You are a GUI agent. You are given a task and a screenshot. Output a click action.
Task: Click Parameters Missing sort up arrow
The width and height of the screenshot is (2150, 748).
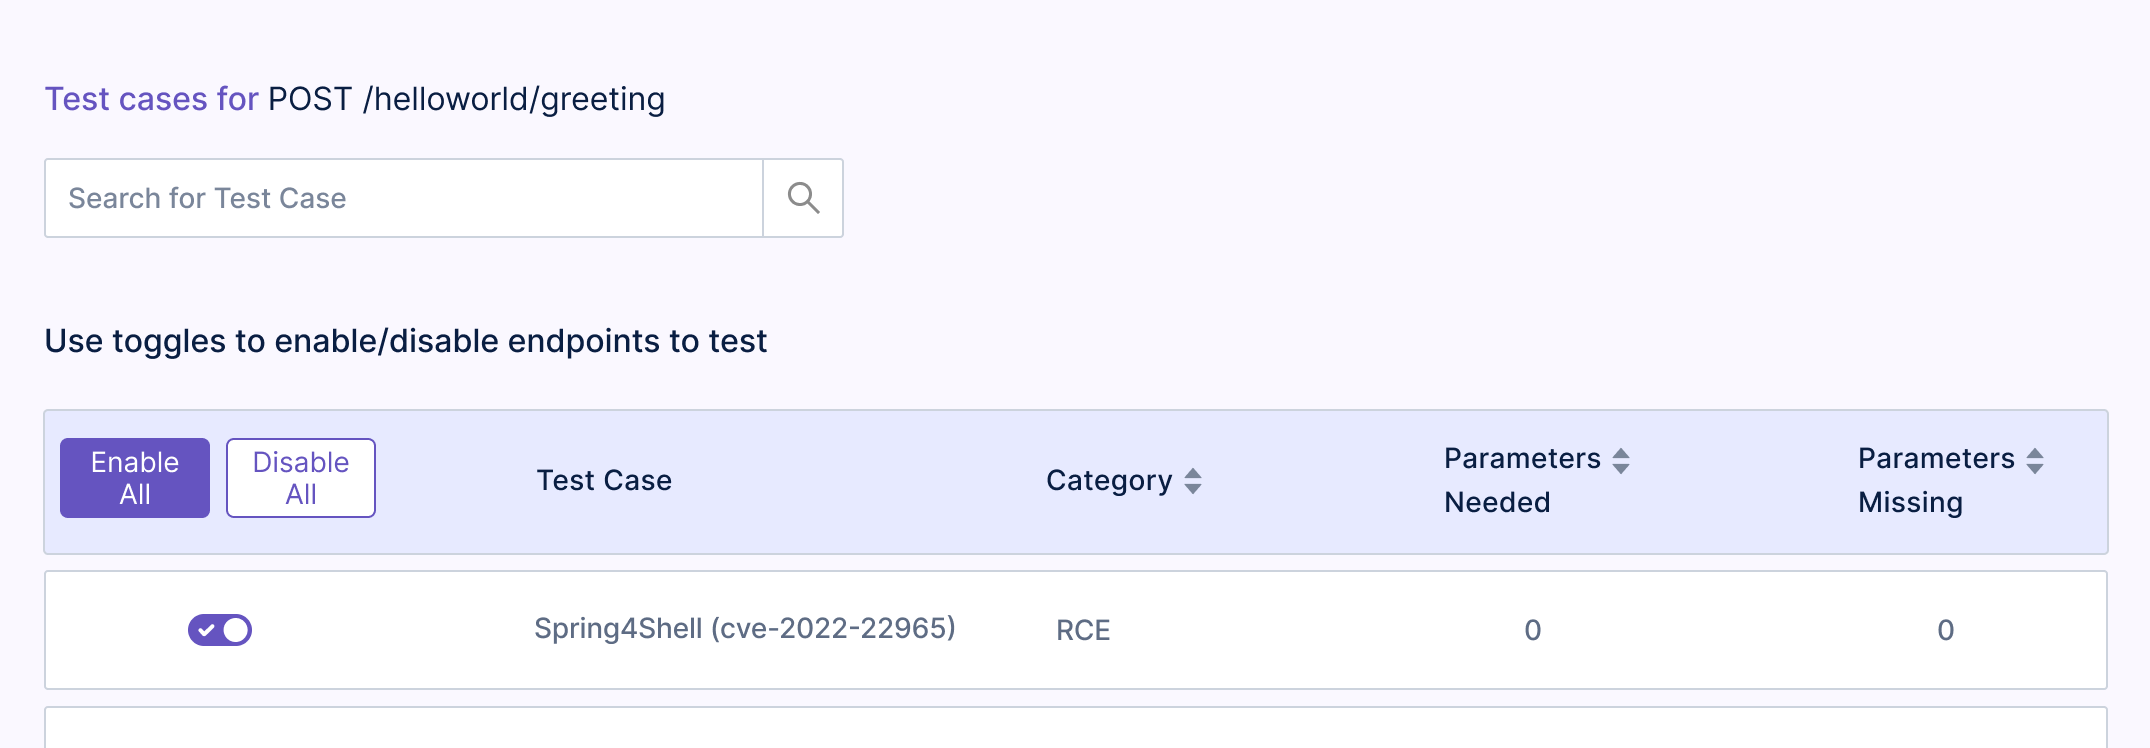(2035, 453)
